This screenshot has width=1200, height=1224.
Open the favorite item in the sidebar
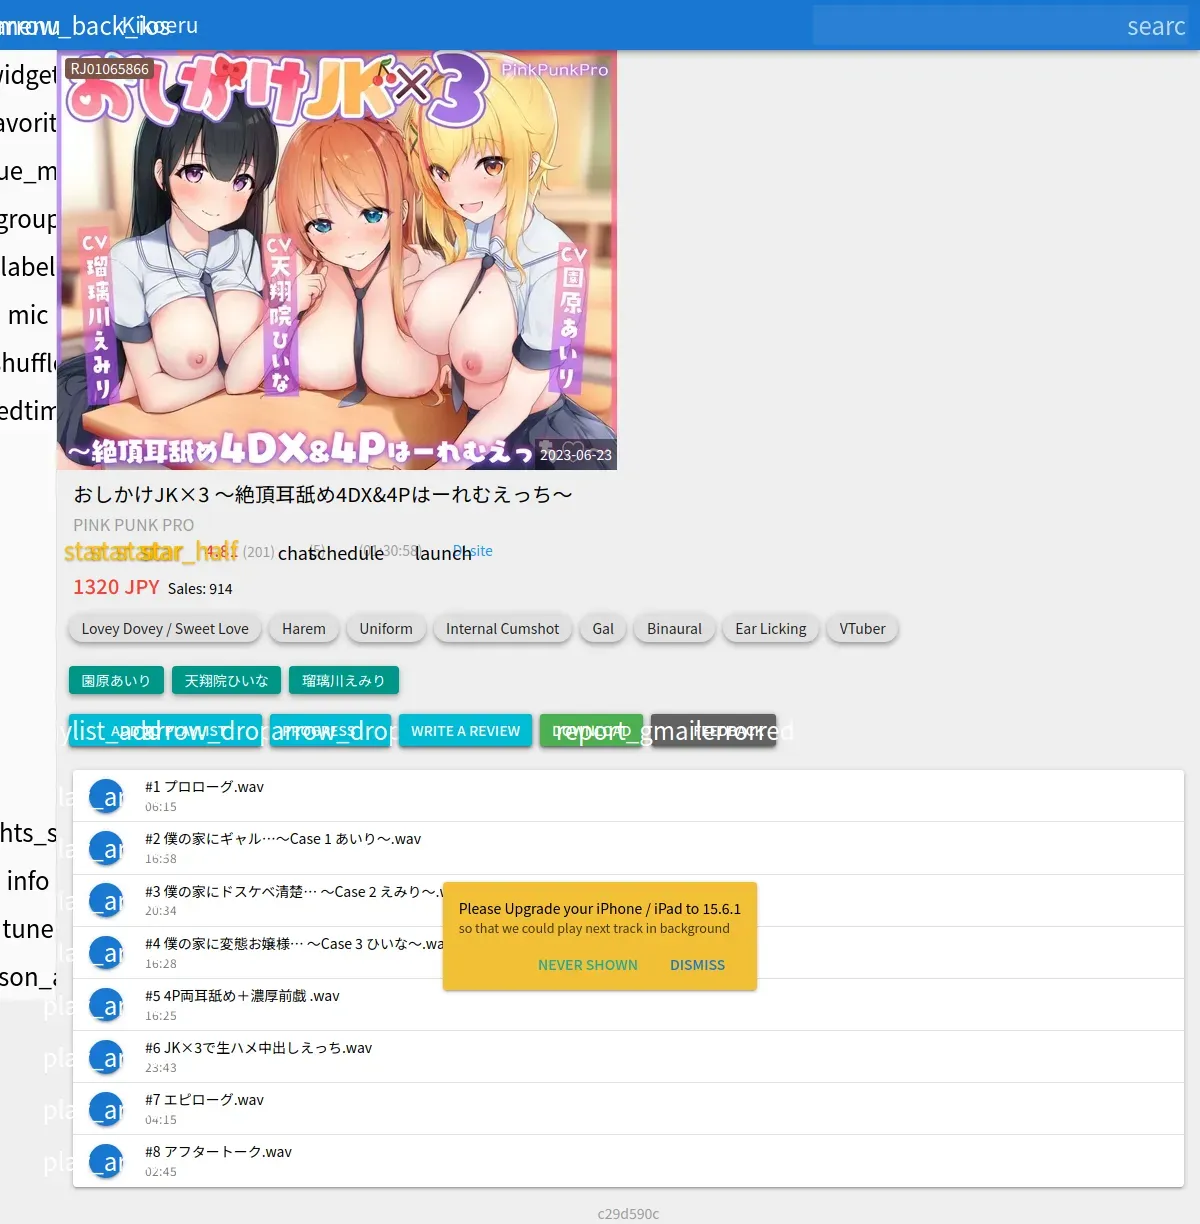[28, 123]
